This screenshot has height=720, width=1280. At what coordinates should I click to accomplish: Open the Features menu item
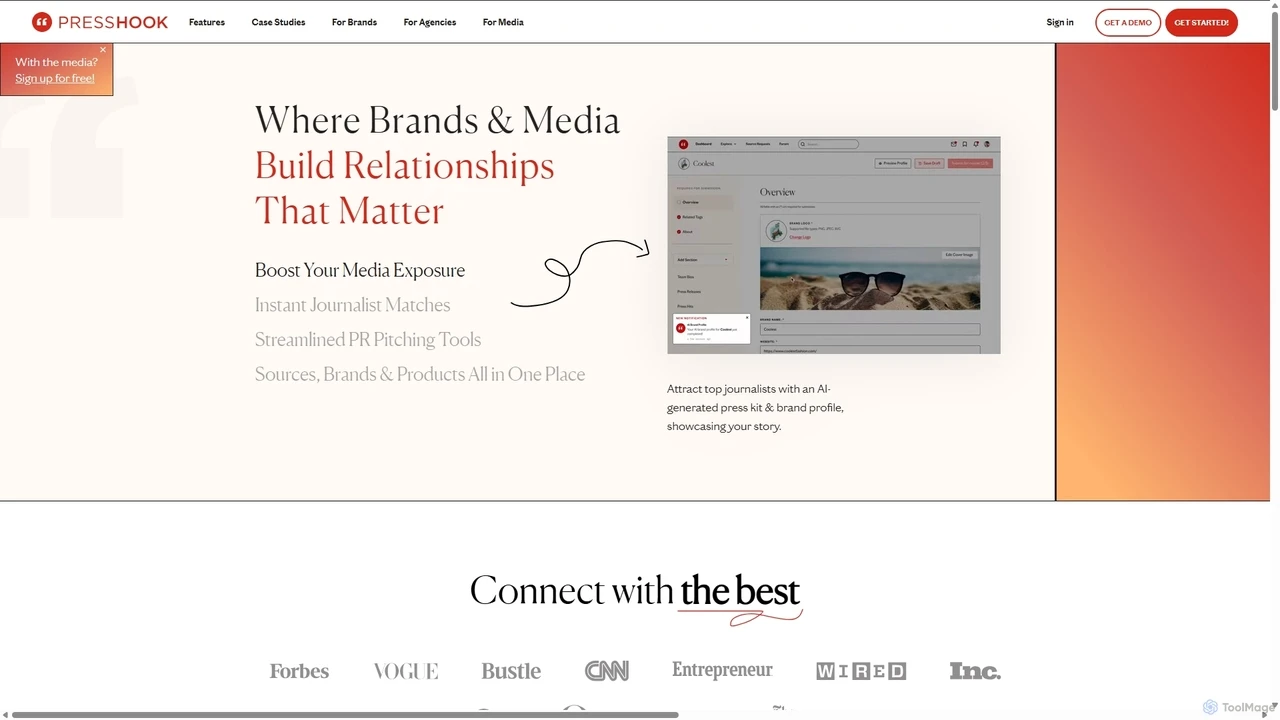(x=207, y=22)
